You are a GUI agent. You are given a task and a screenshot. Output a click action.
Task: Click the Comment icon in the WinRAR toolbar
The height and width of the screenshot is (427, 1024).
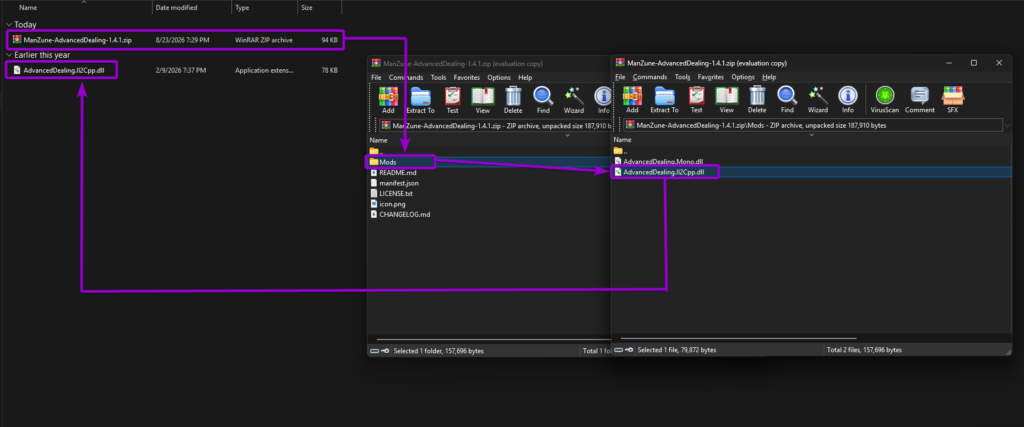[920, 96]
